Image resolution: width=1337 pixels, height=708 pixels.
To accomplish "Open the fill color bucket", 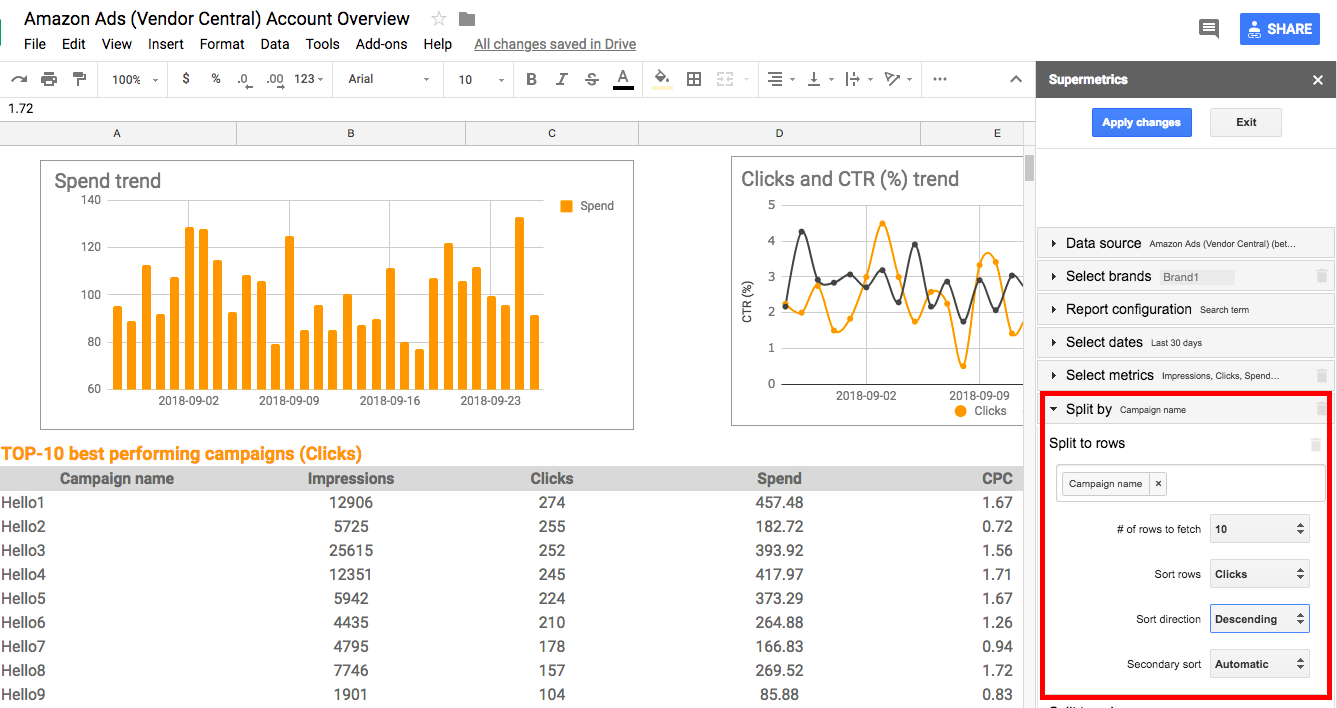I will tap(662, 79).
